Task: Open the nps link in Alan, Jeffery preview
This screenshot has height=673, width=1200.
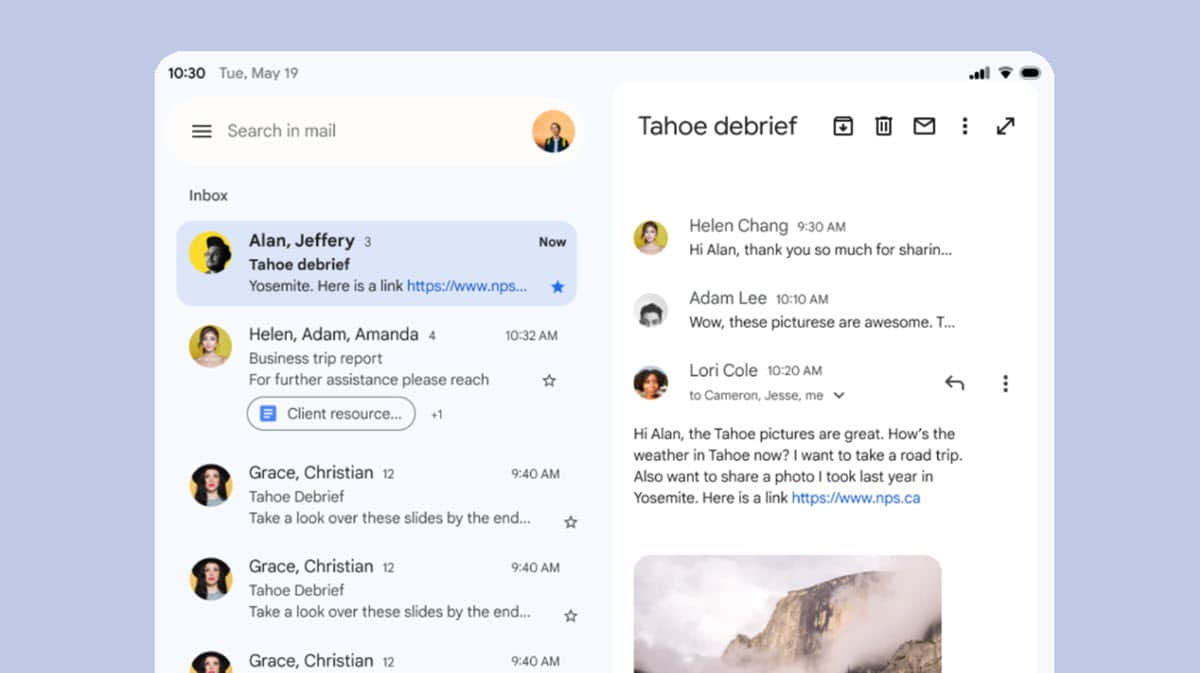Action: click(467, 286)
